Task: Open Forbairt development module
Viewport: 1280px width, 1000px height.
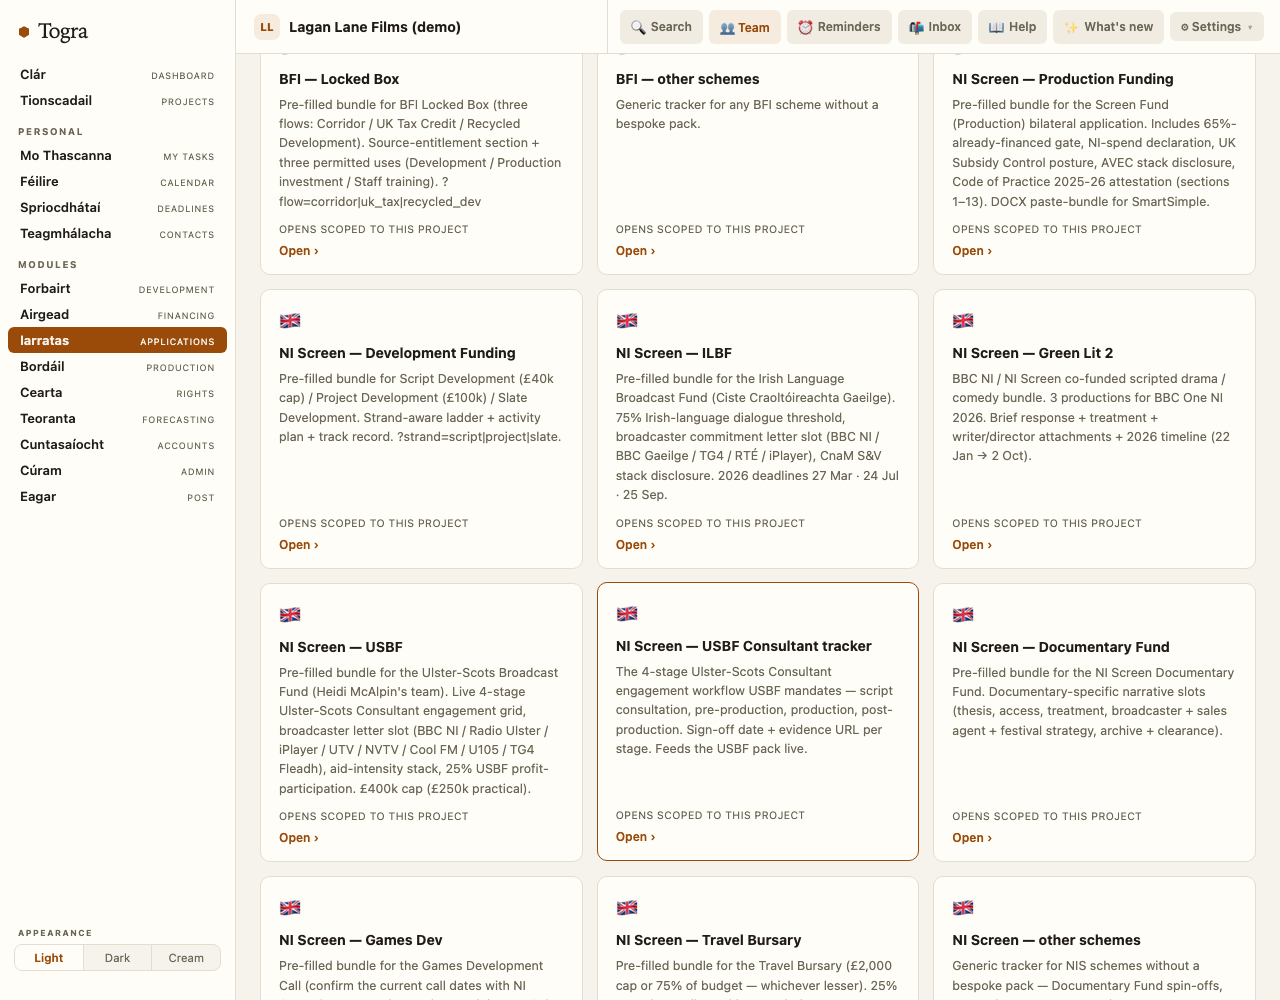Action: point(117,289)
